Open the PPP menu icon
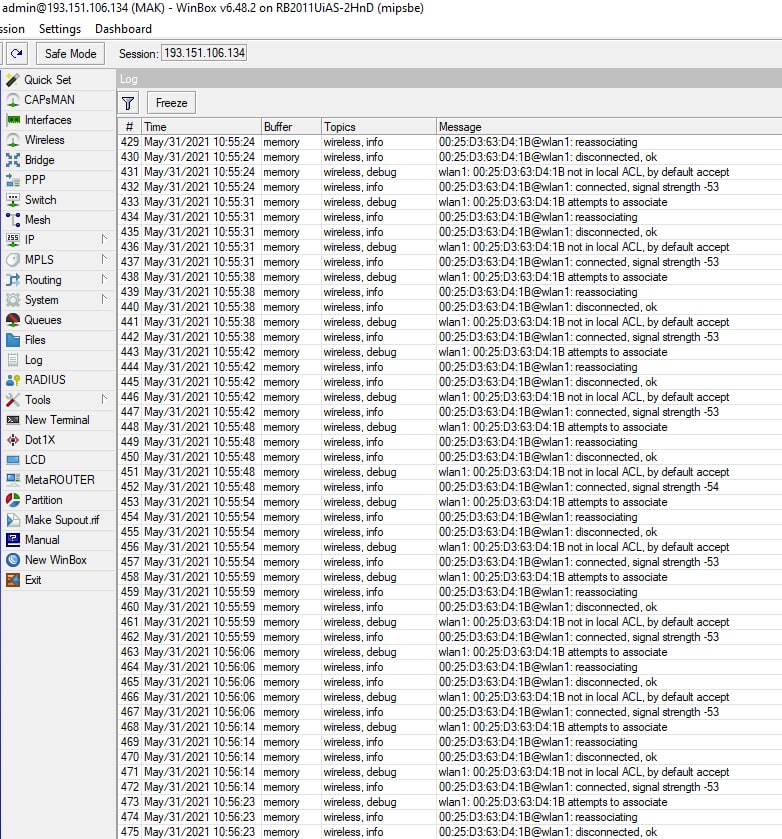 [13, 180]
